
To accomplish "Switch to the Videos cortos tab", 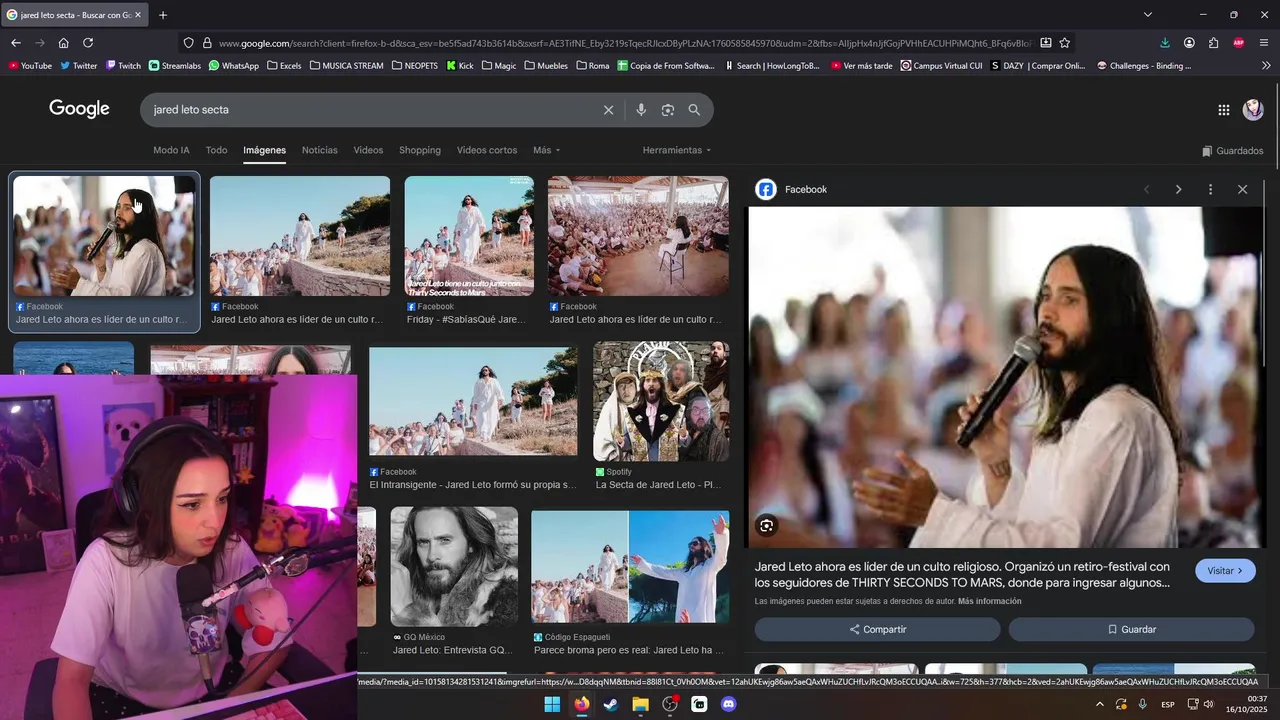I will click(487, 150).
